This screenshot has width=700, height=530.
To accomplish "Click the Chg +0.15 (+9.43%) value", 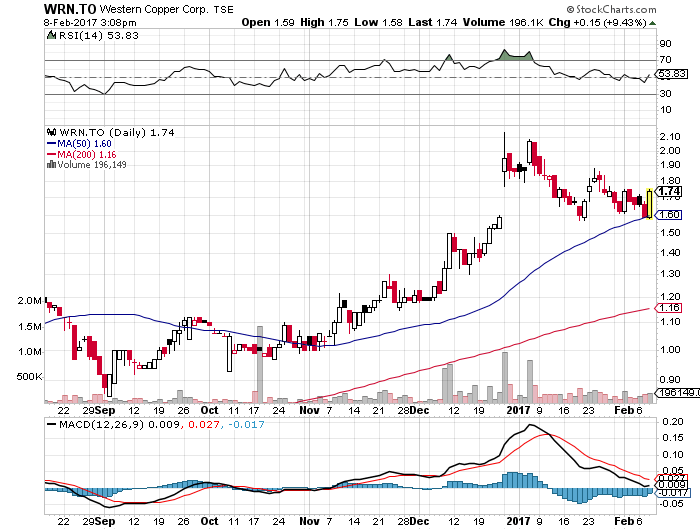I will (x=598, y=22).
